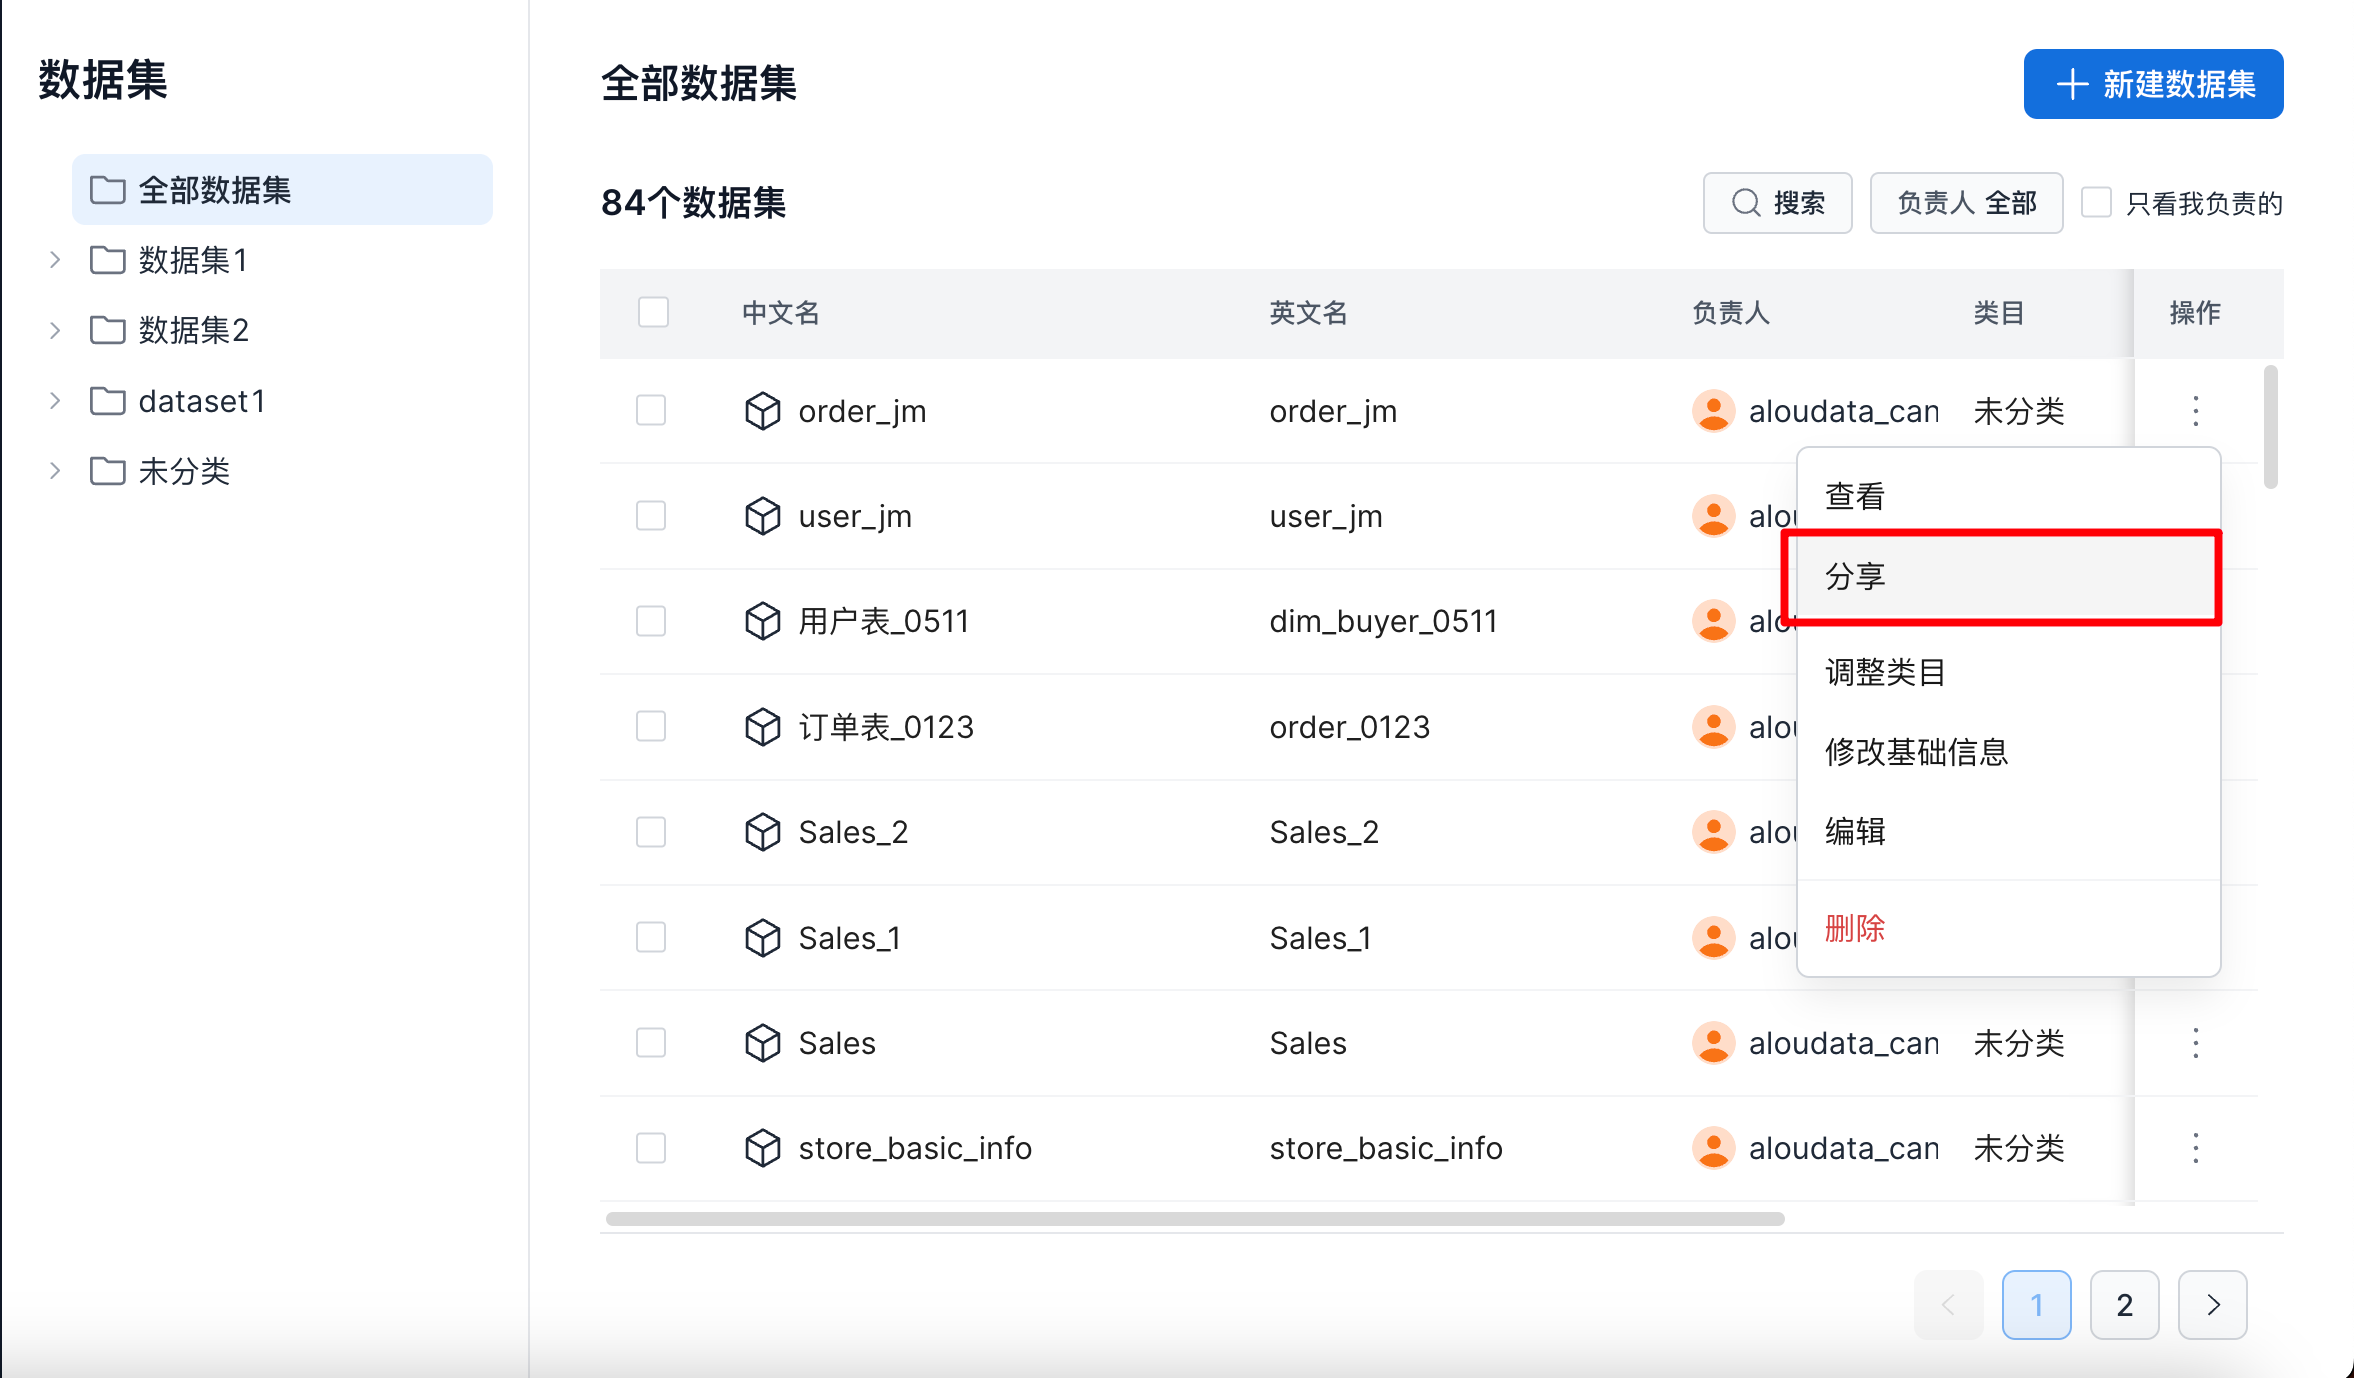Go to page 2 of the list

2124,1305
